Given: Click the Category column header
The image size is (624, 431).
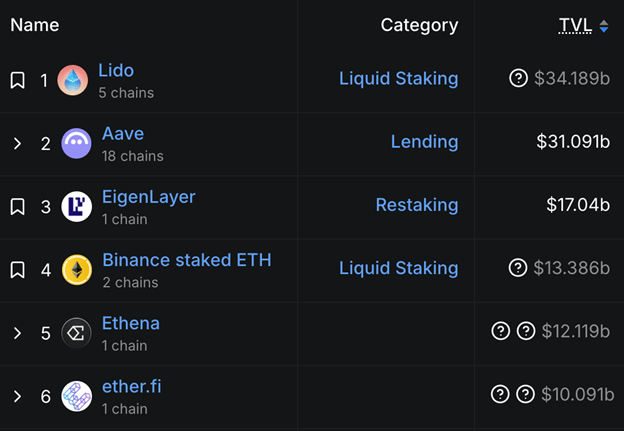Looking at the screenshot, I should (x=419, y=25).
